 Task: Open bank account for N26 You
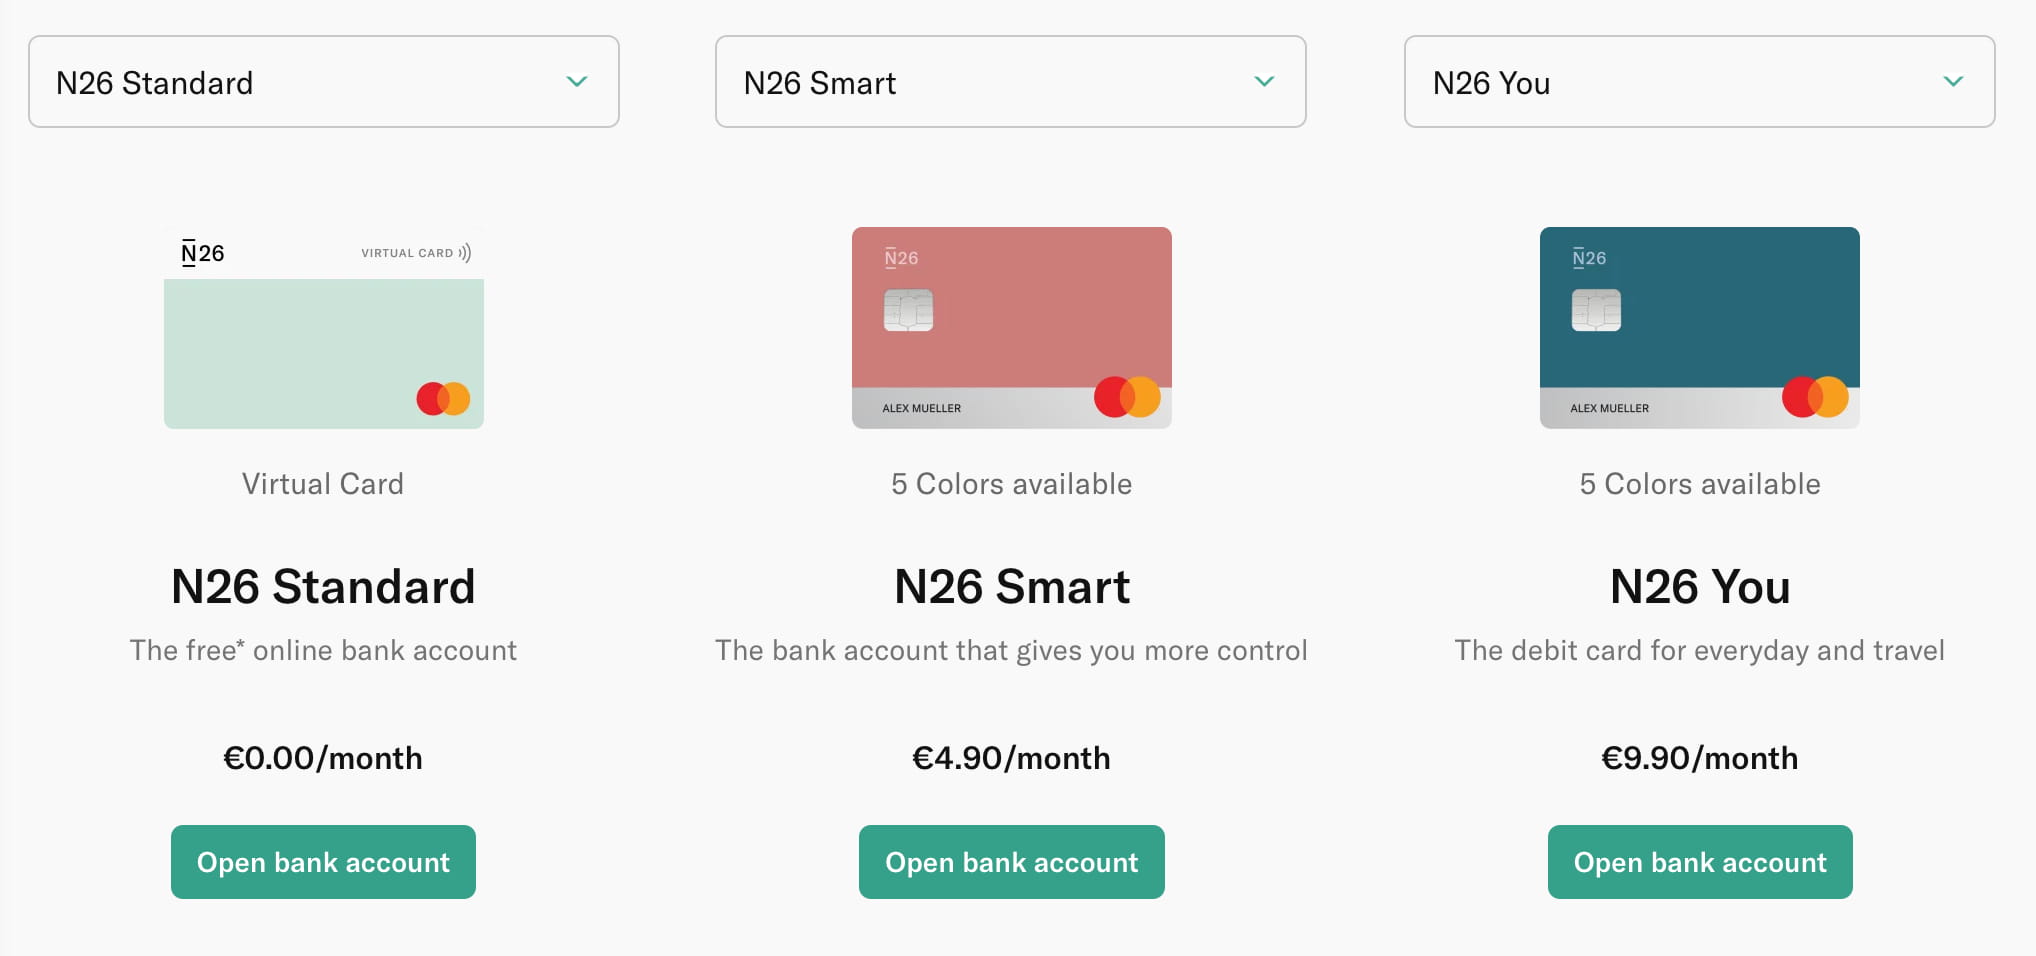(1700, 862)
